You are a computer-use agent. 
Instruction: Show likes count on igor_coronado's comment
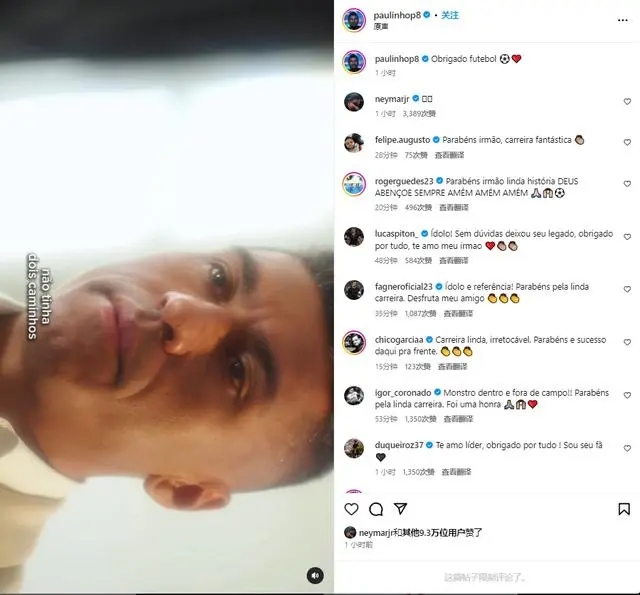(420, 419)
